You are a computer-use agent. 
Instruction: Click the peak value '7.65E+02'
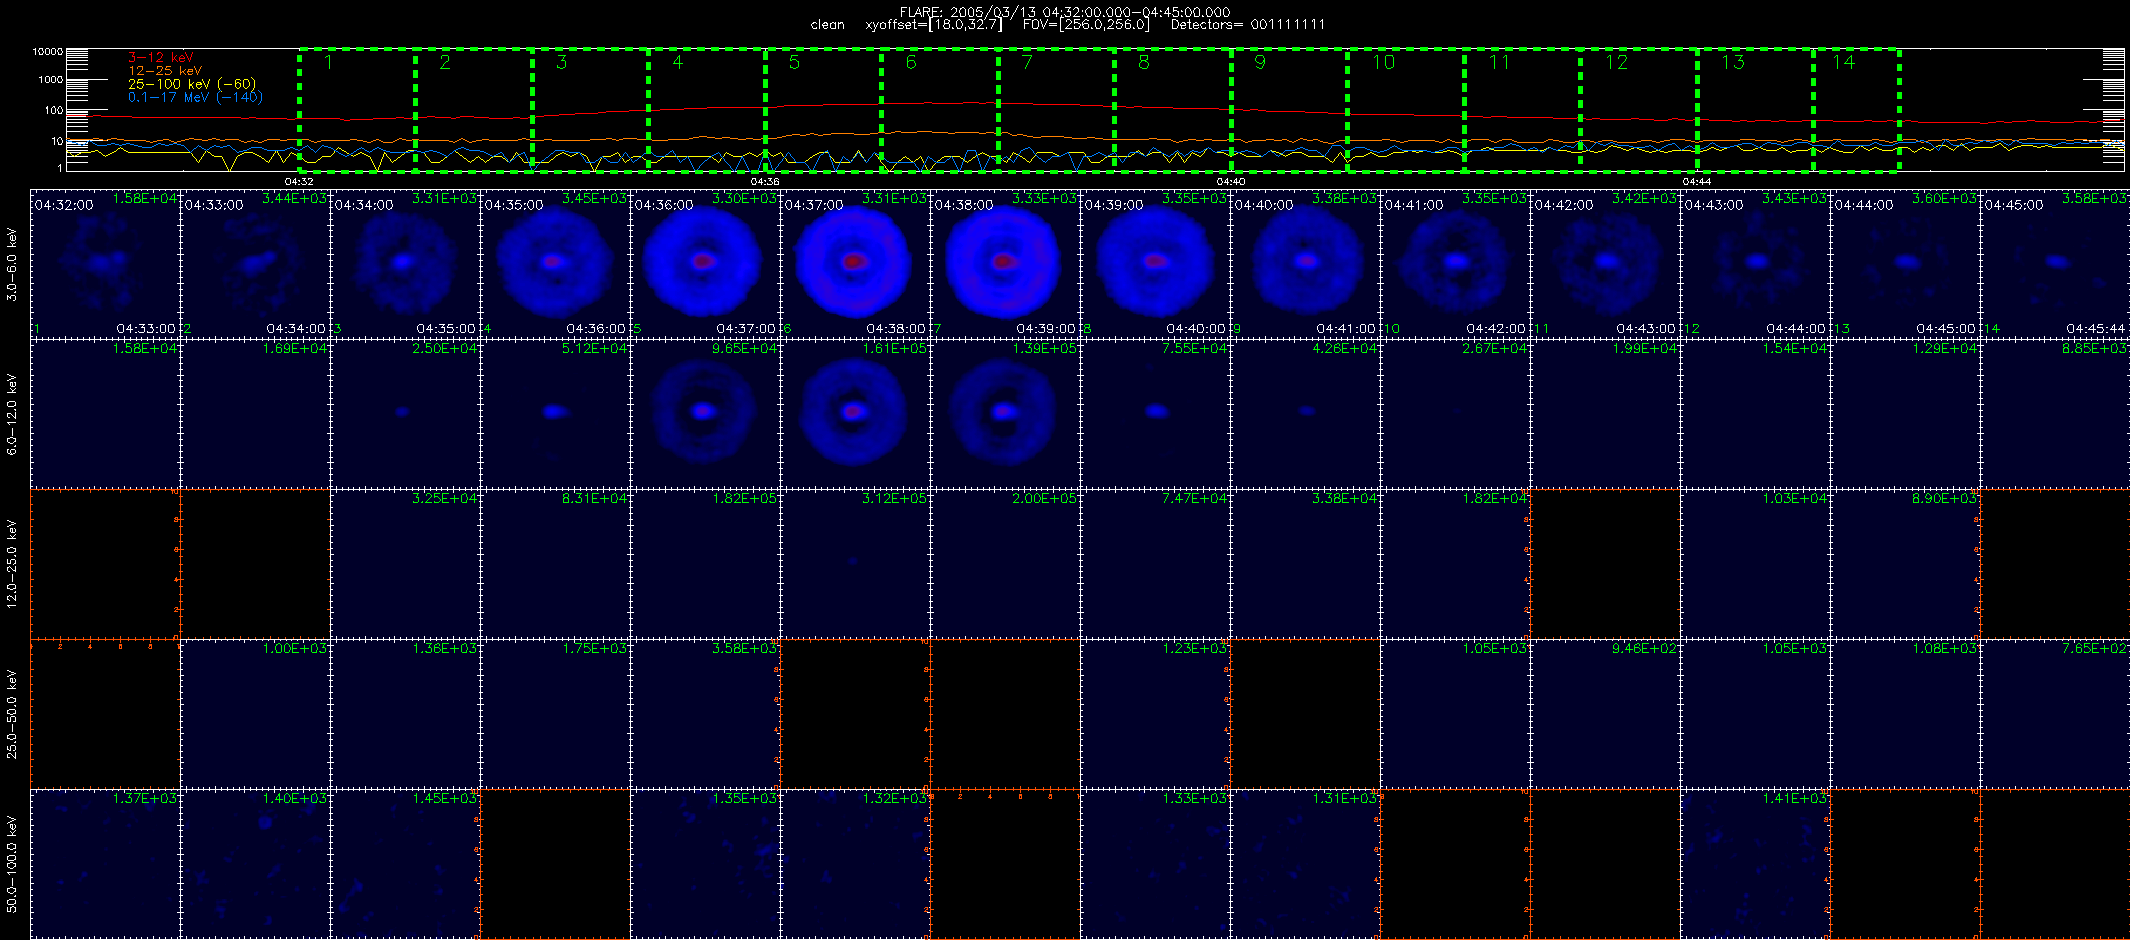[x=2094, y=648]
